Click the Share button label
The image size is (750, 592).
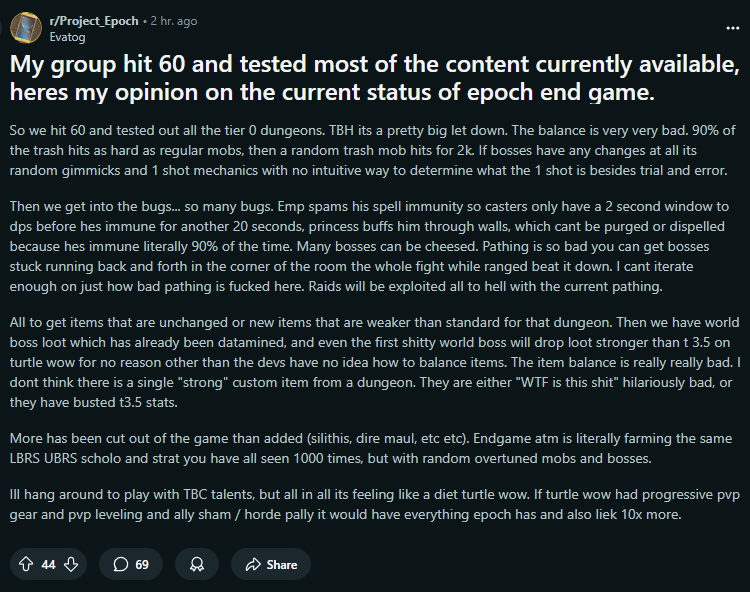click(282, 564)
